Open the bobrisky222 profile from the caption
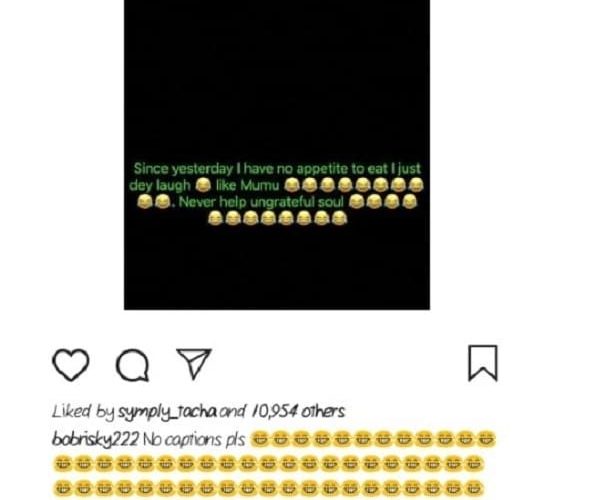 95,440
